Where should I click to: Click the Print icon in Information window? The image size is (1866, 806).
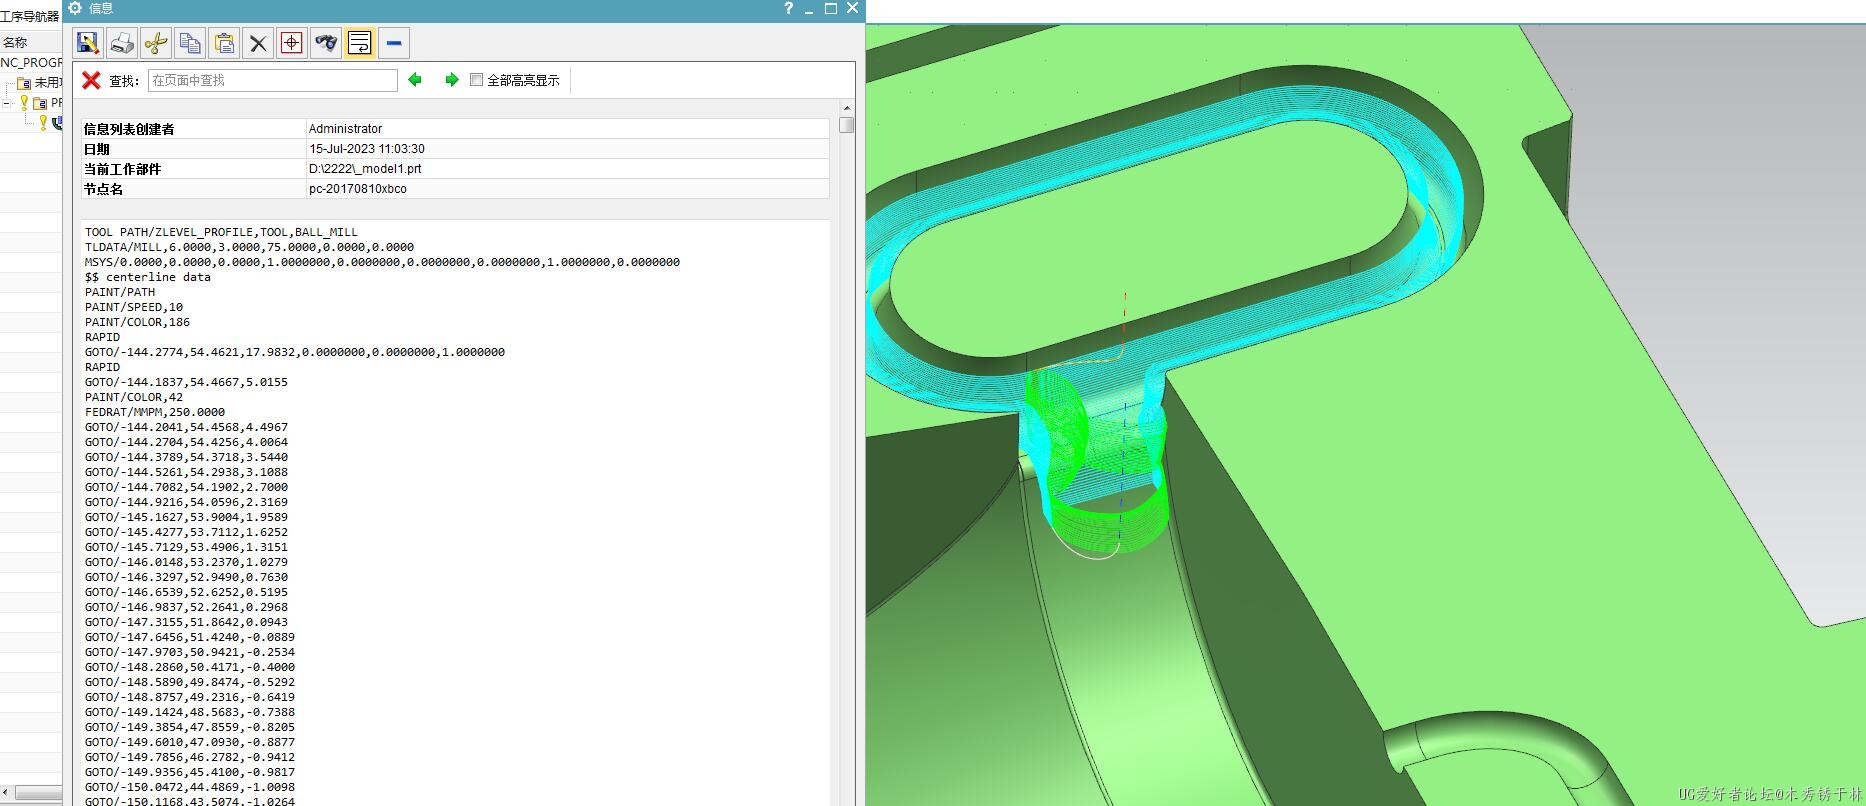122,43
